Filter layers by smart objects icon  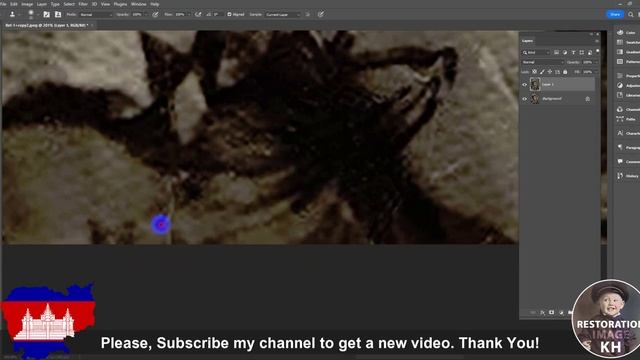click(x=590, y=53)
